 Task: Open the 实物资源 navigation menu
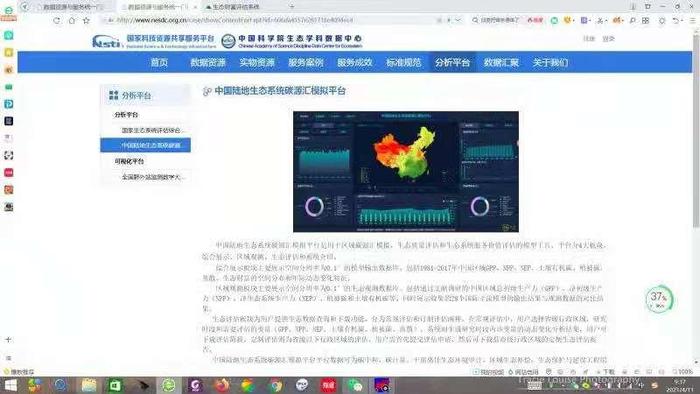(257, 62)
